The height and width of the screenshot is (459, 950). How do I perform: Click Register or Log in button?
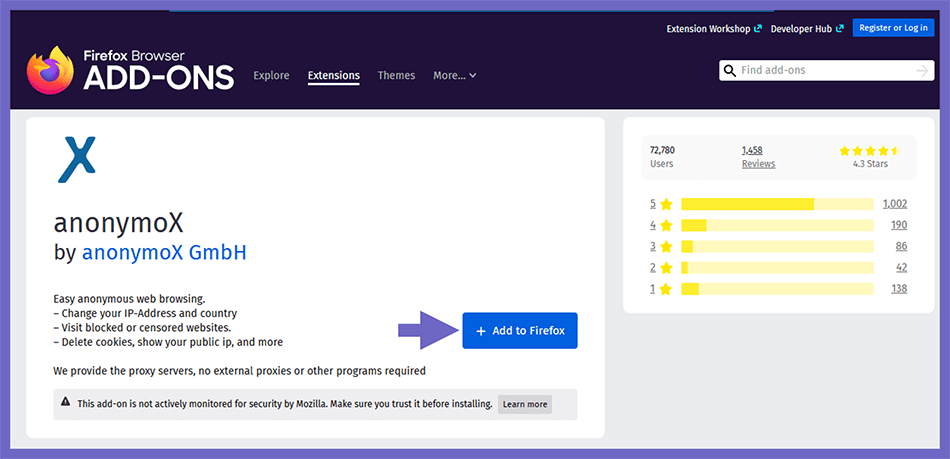point(893,28)
